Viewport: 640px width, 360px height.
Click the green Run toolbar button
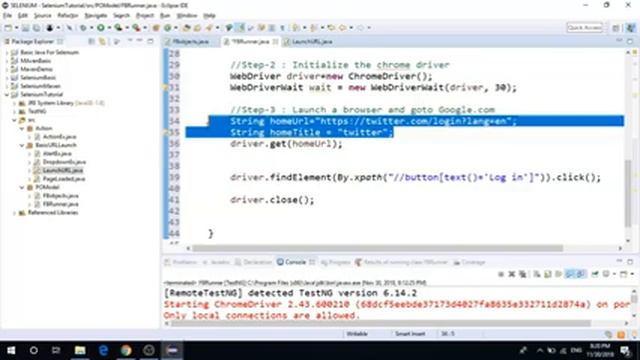pyautogui.click(x=101, y=28)
